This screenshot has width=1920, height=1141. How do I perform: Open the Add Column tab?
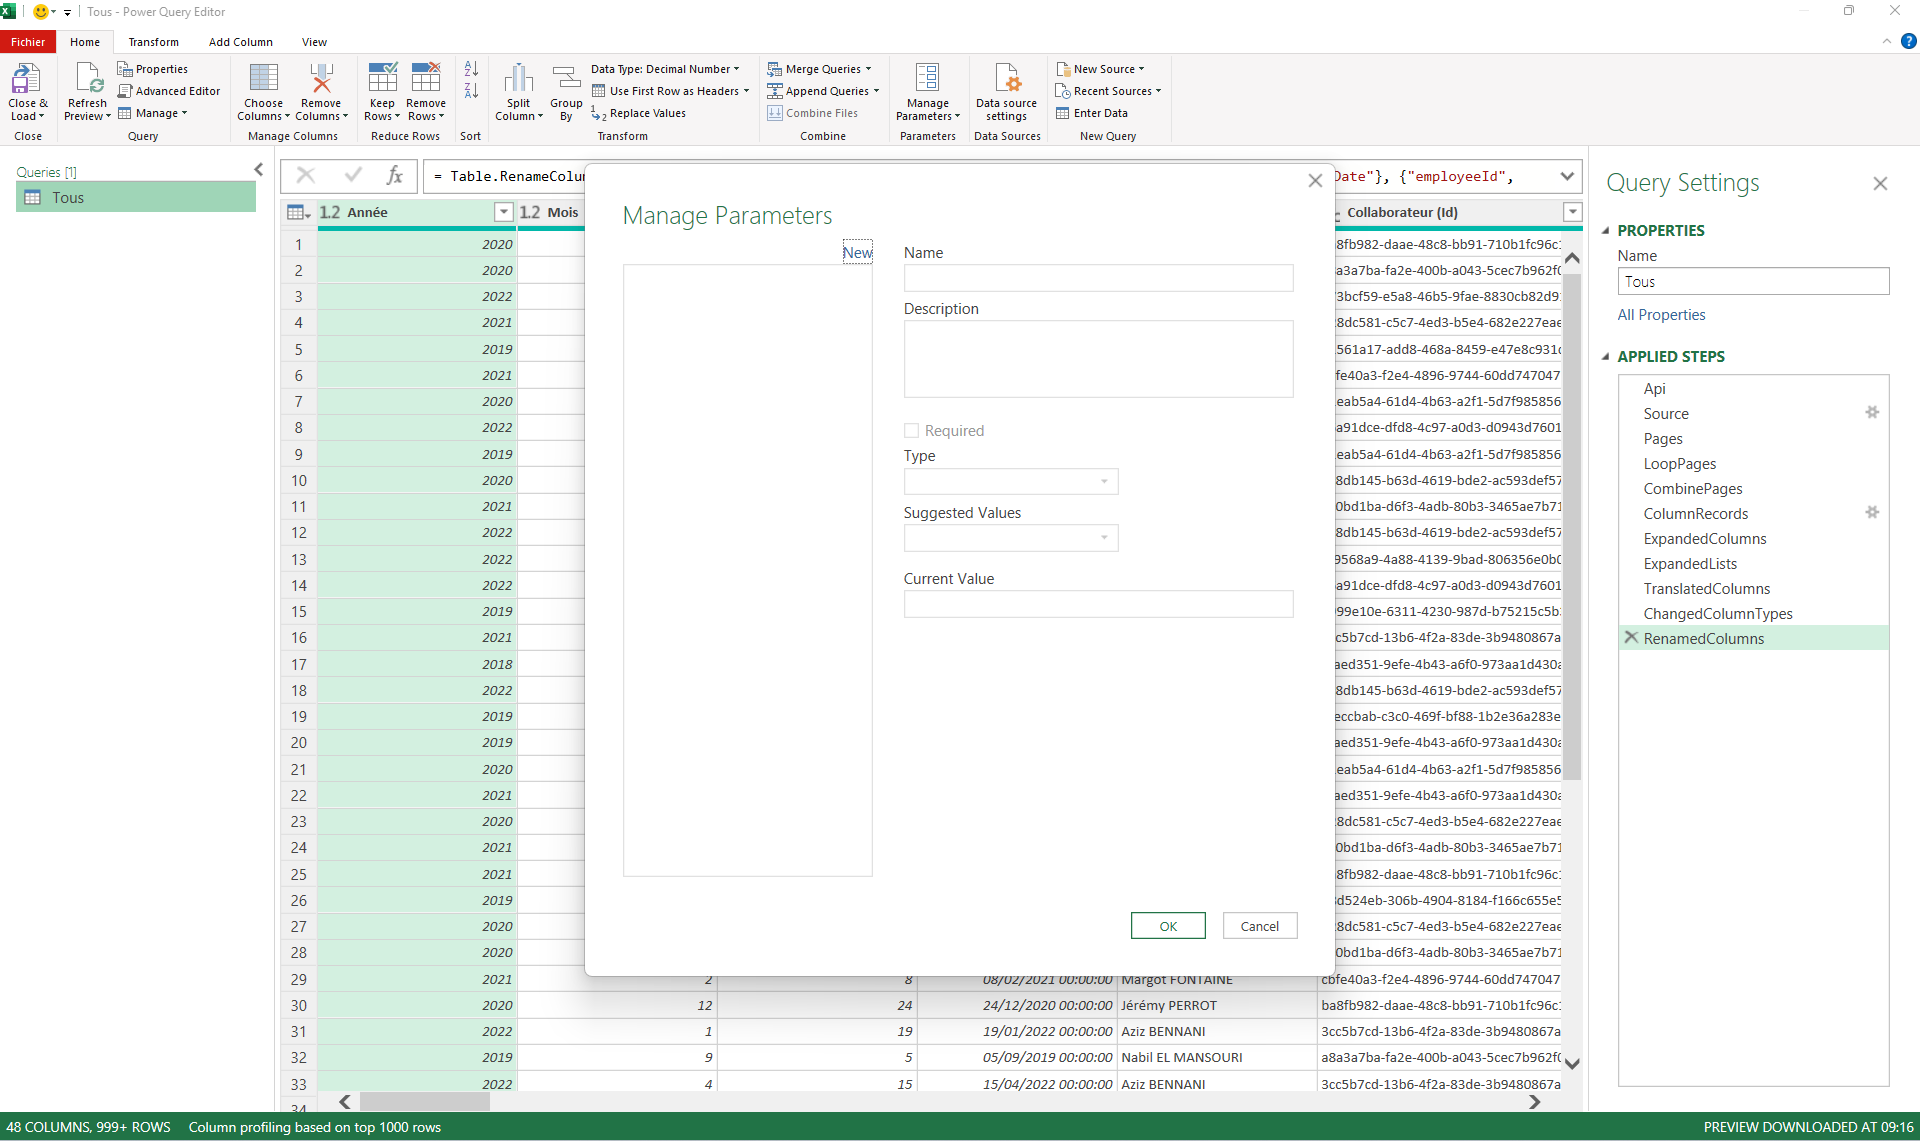(240, 42)
